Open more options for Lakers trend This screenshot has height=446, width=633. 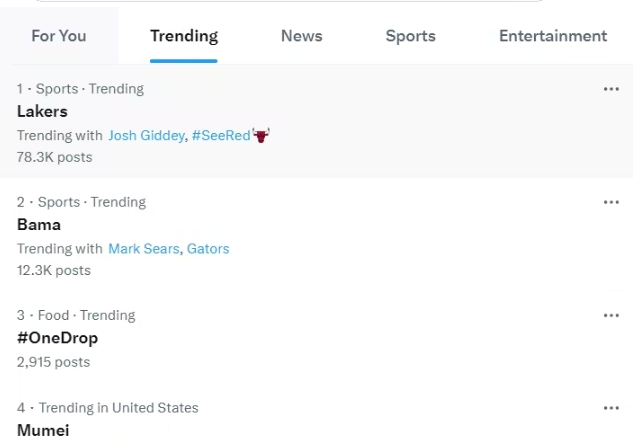click(611, 89)
